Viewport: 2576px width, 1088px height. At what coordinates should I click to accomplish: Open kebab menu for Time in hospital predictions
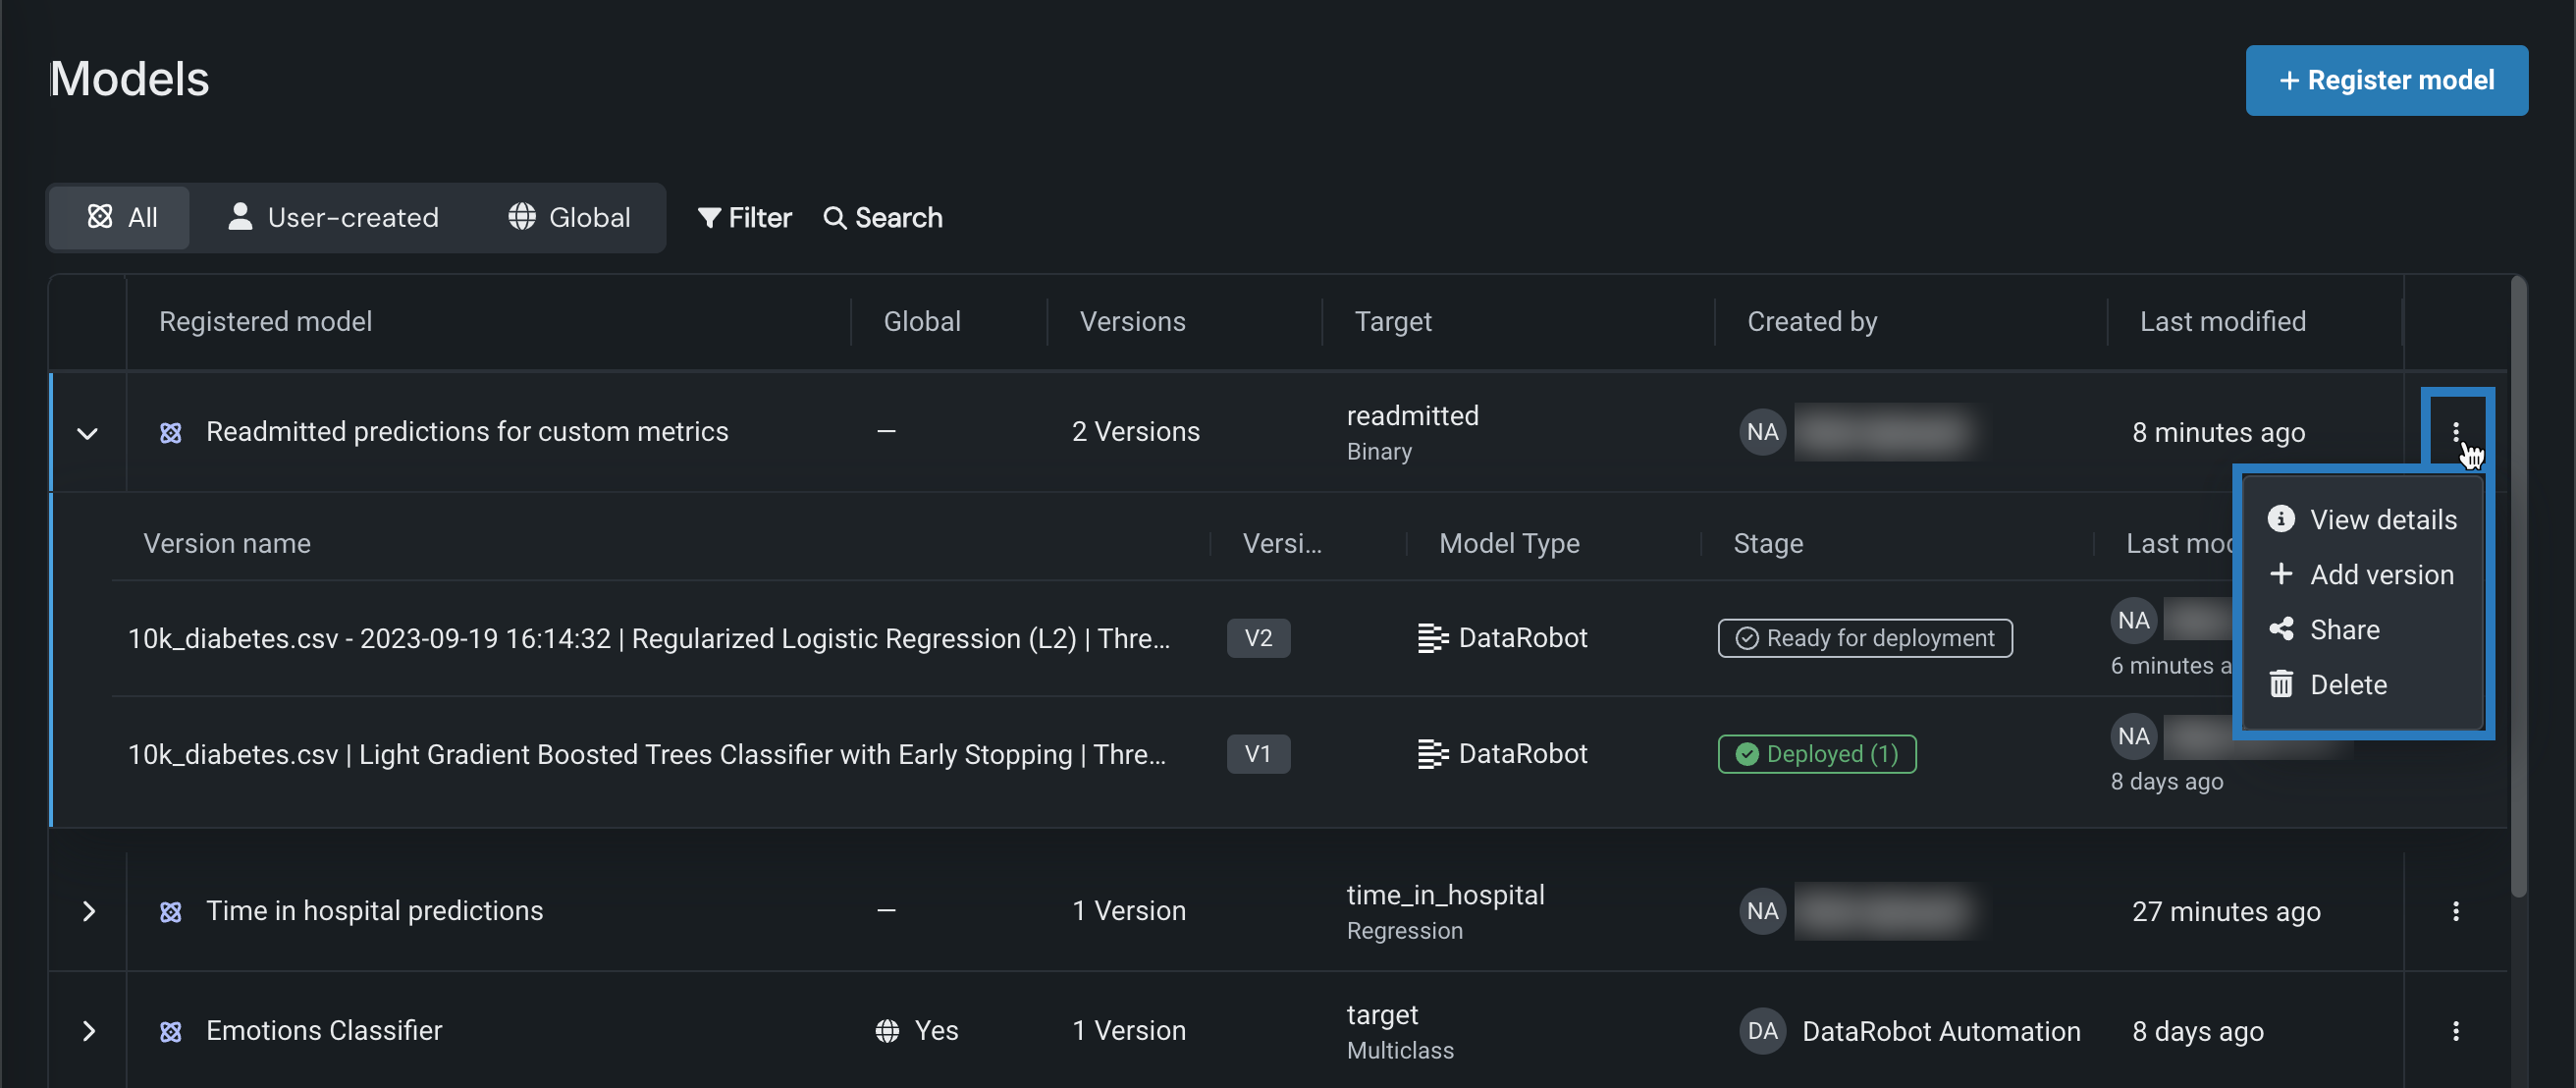(x=2455, y=911)
